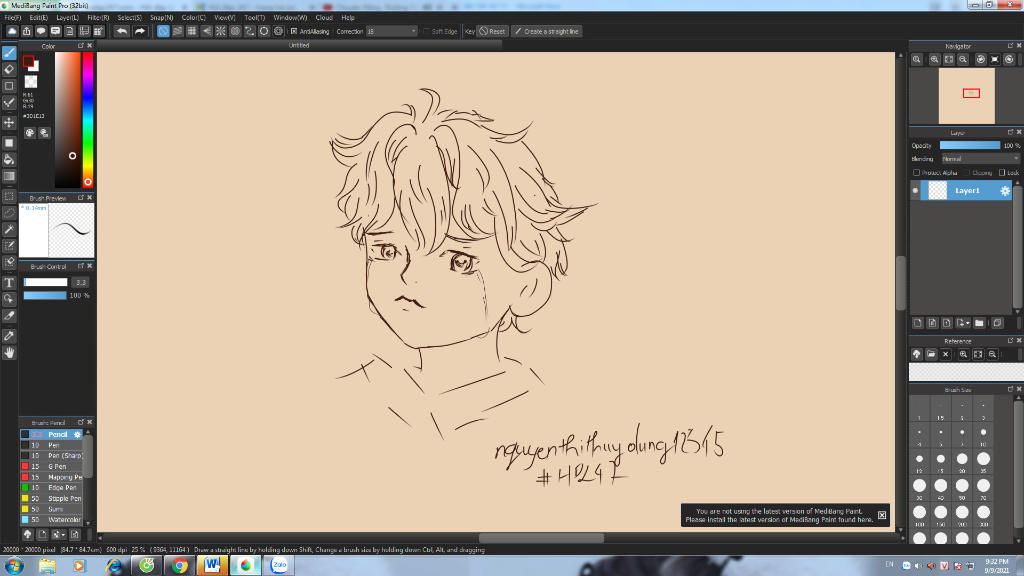Image resolution: width=1024 pixels, height=576 pixels.
Task: Select the Brush tool in left toolbar
Action: click(x=9, y=53)
